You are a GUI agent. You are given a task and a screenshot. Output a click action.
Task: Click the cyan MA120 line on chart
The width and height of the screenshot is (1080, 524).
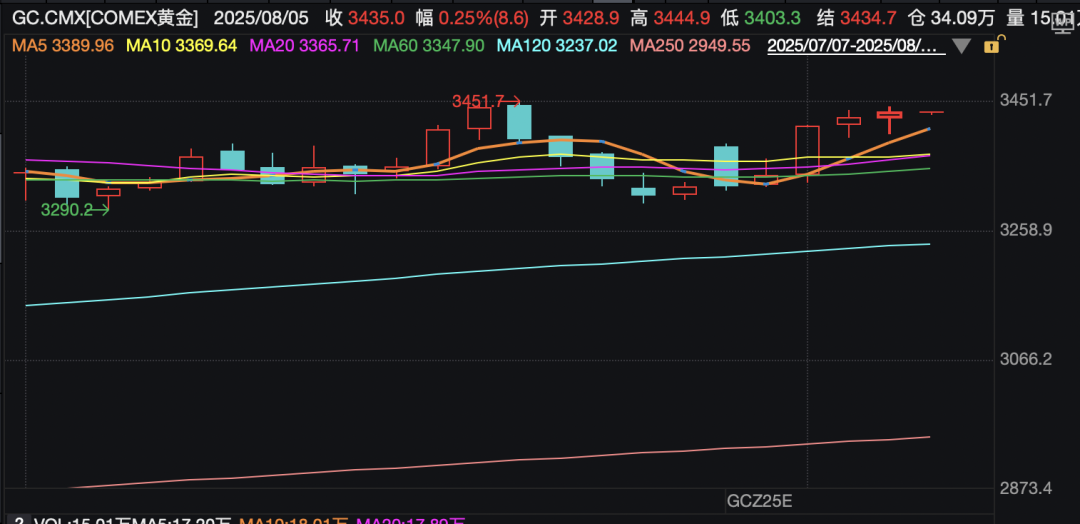(500, 269)
